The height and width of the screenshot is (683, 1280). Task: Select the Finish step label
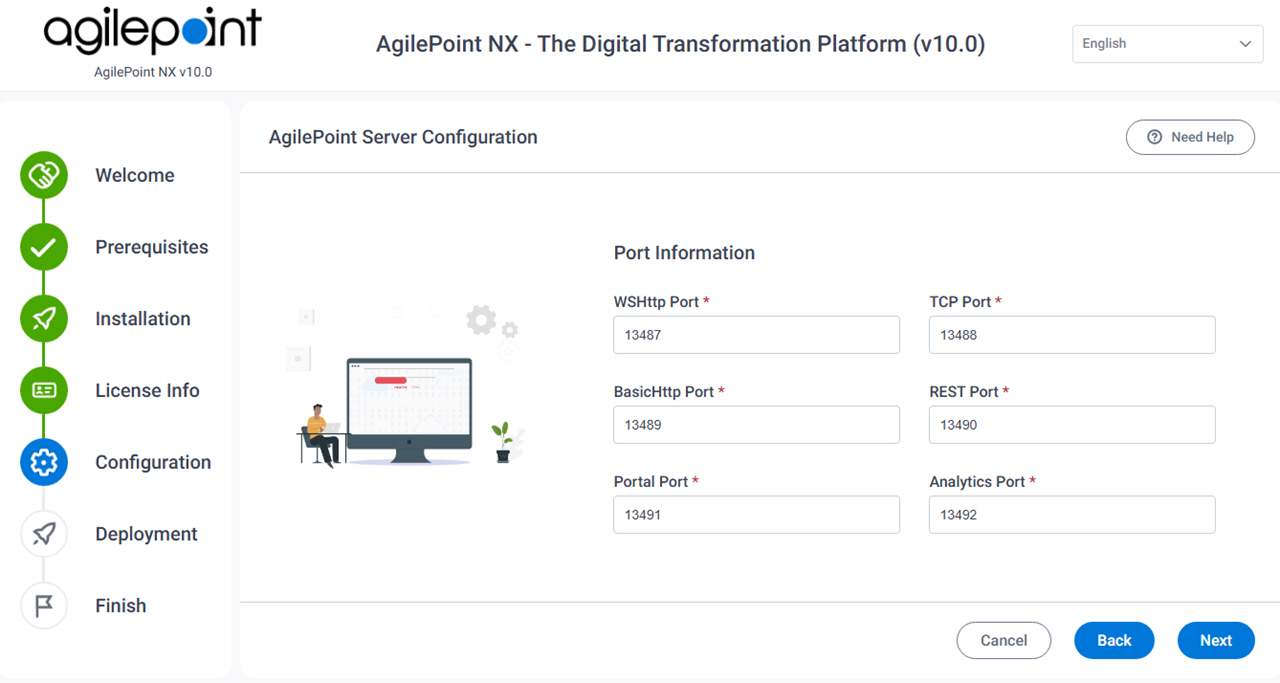click(121, 606)
